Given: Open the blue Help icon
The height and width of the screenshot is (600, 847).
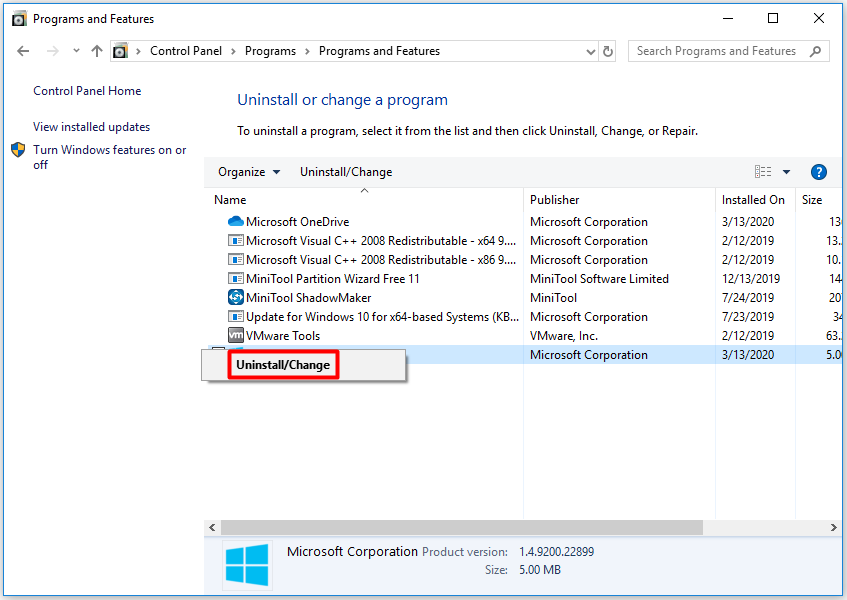Looking at the screenshot, I should coord(818,172).
